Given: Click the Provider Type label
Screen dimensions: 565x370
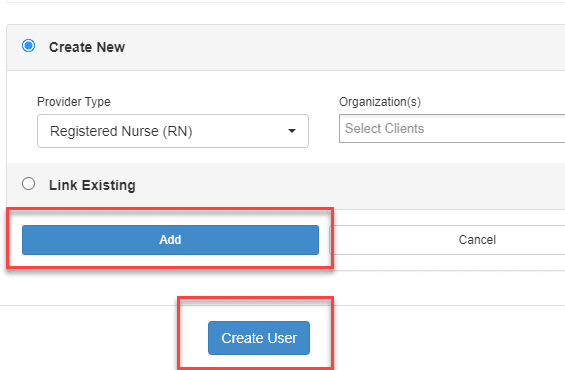Looking at the screenshot, I should 74,102.
